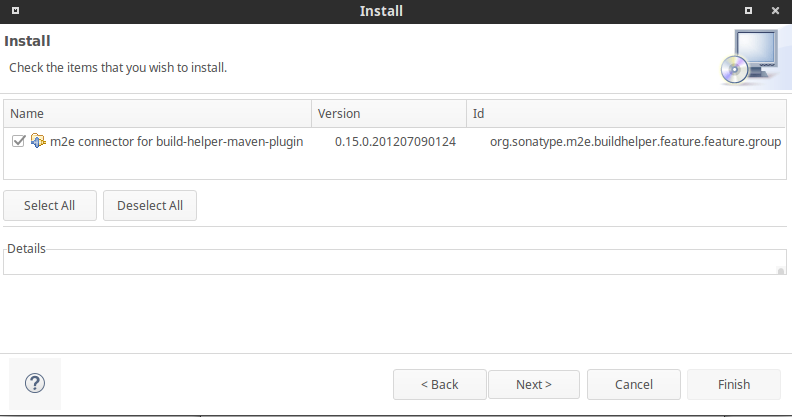
Task: Click the m2e connector feature icon
Action: (x=38, y=142)
